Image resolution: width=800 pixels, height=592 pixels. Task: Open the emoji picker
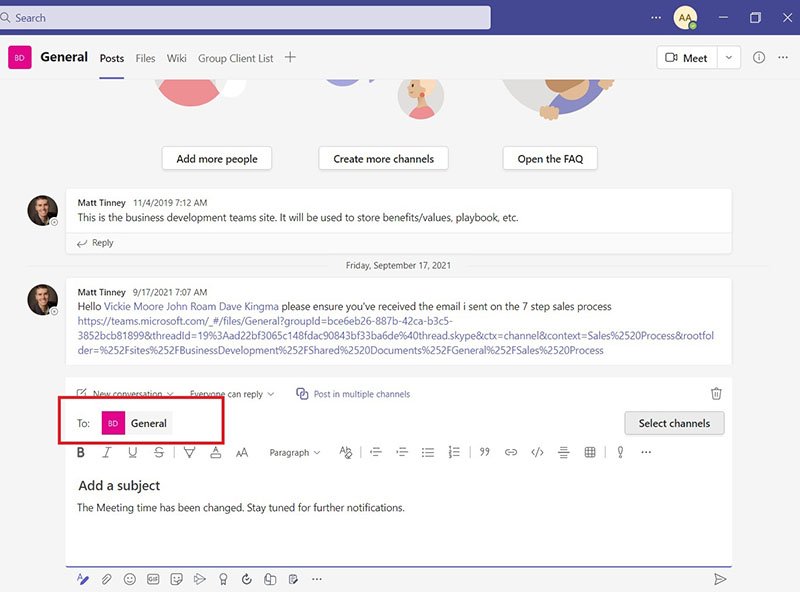click(130, 579)
